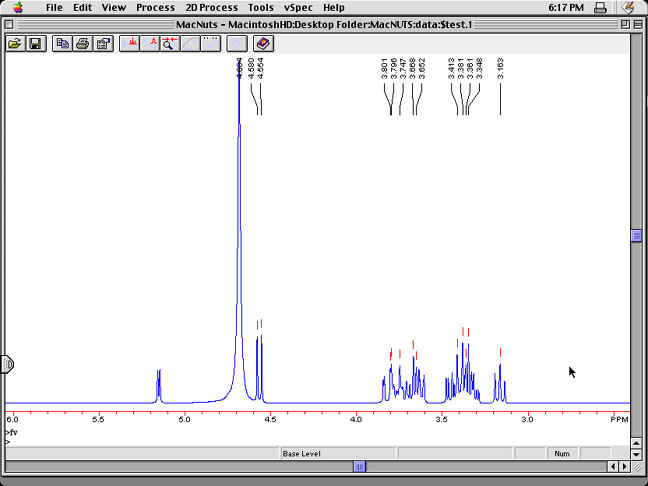
Task: Click the help book toolbar icon
Action: [x=263, y=44]
